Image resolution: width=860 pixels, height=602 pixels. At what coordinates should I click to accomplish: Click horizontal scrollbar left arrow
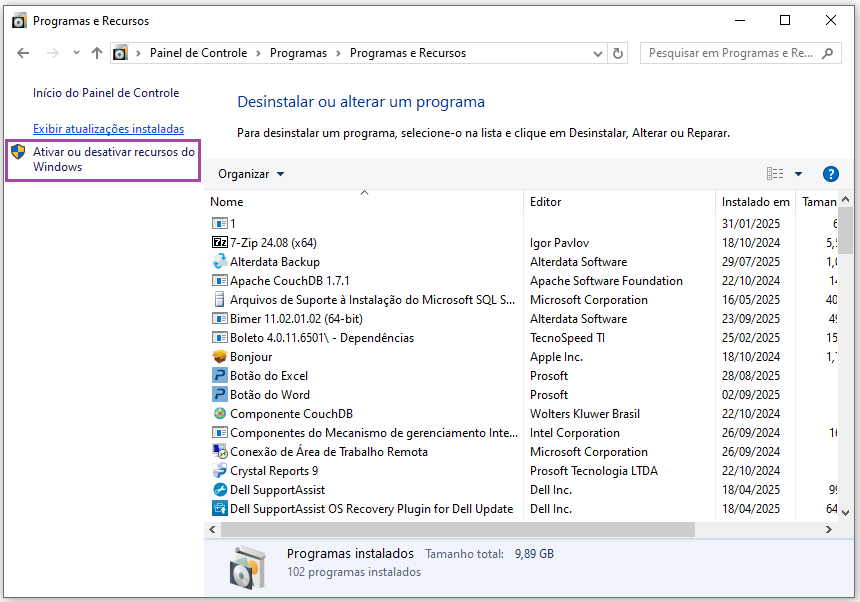click(212, 530)
